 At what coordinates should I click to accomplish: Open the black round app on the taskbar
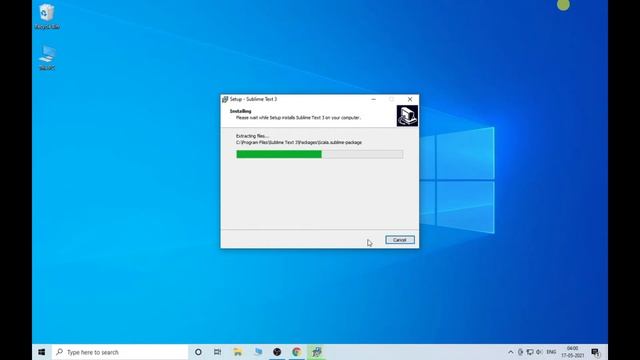point(277,352)
